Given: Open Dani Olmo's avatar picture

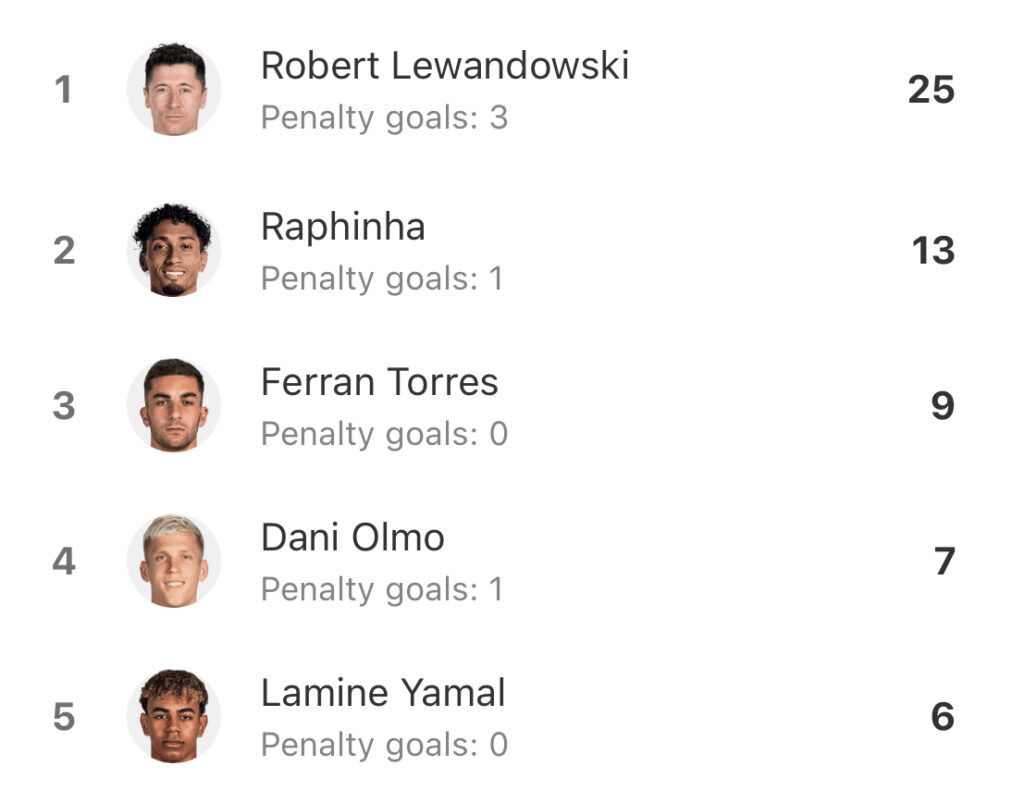Looking at the screenshot, I should pos(174,561).
